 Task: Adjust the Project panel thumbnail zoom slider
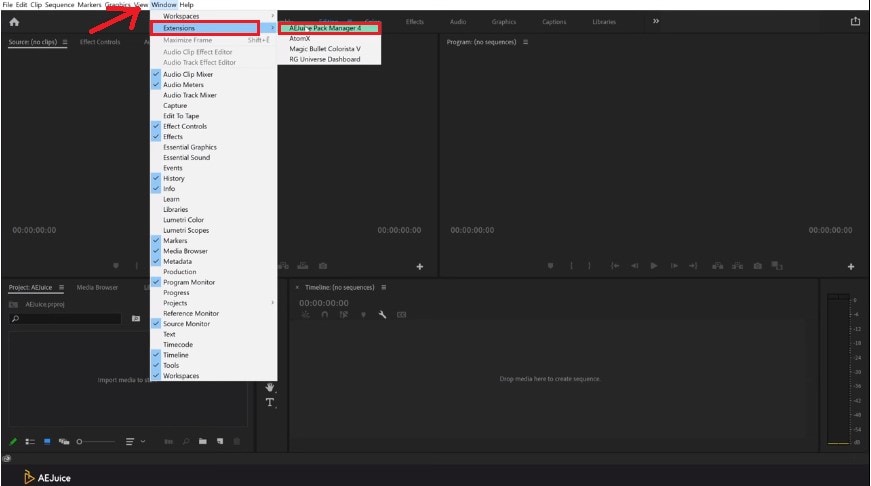click(x=96, y=442)
